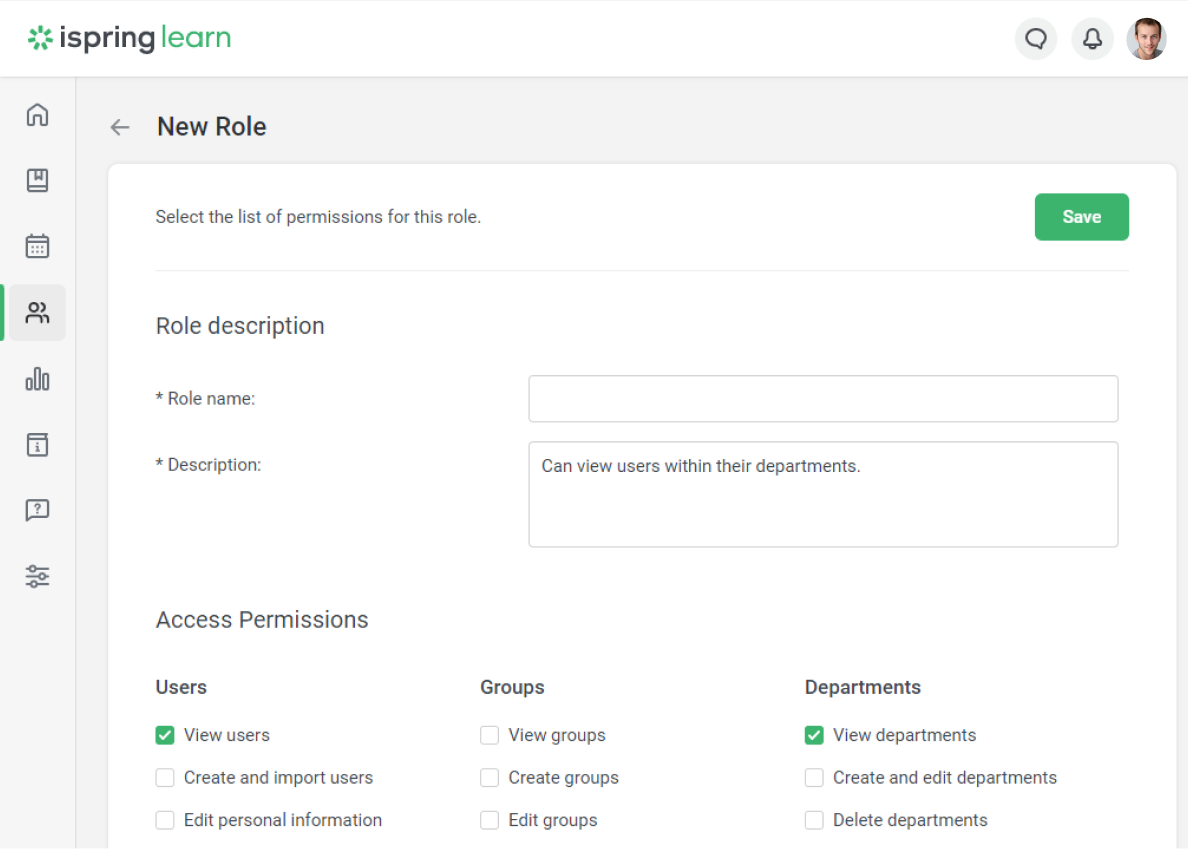Go back using the arrow near New Role
This screenshot has height=849, width=1188.
coord(119,127)
